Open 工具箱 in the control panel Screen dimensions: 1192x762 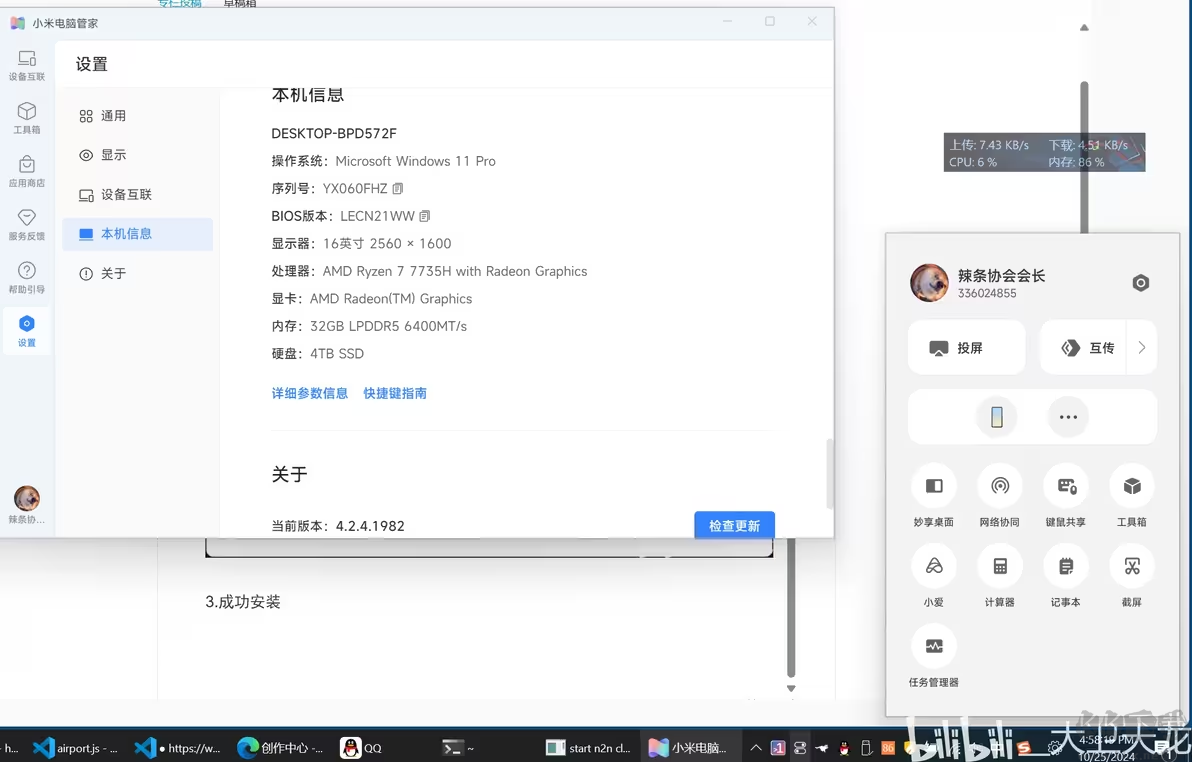[x=1132, y=496]
